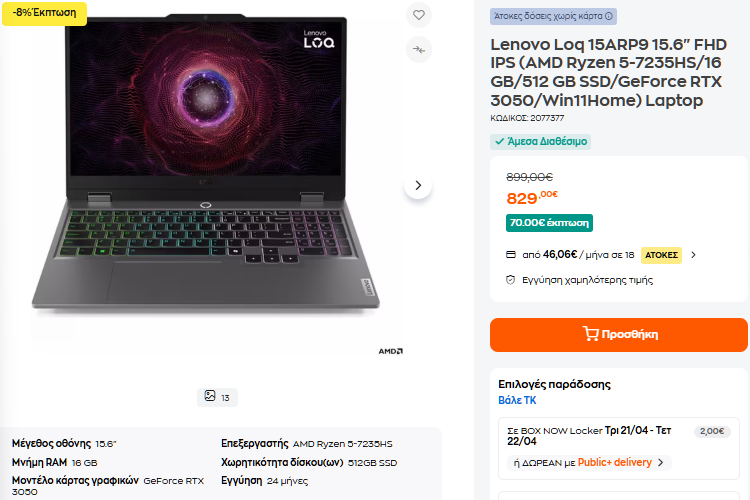Image resolution: width=750 pixels, height=500 pixels.
Task: Click the card icon beside monthly installment
Action: (x=511, y=254)
